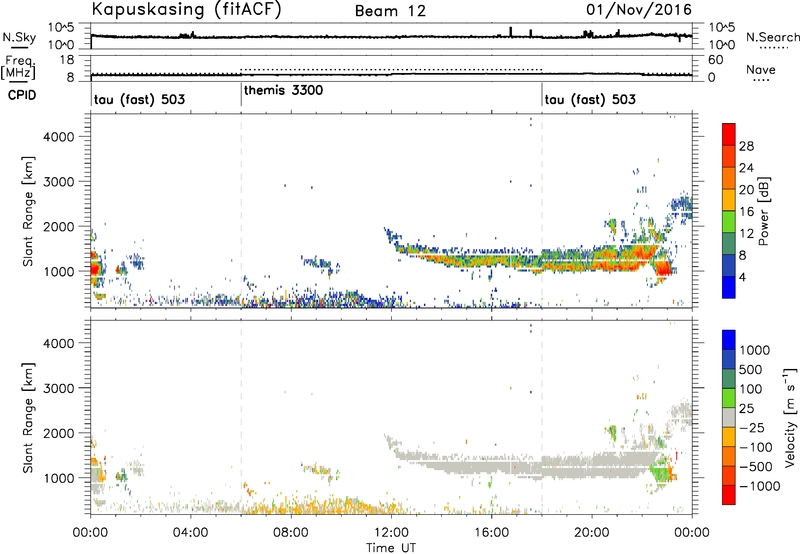Click the gray velocity band at 16:00

491,466
